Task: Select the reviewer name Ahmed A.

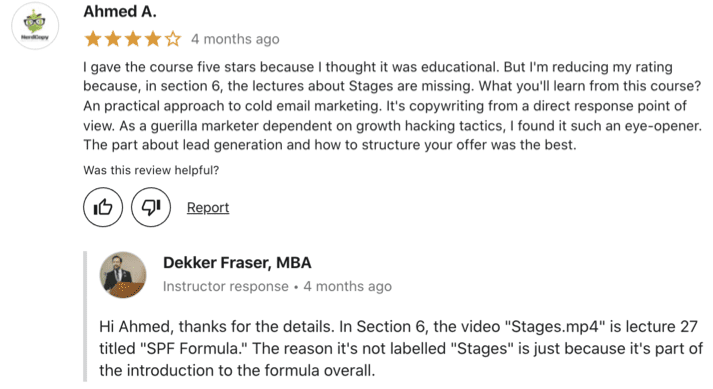Action: tap(120, 11)
